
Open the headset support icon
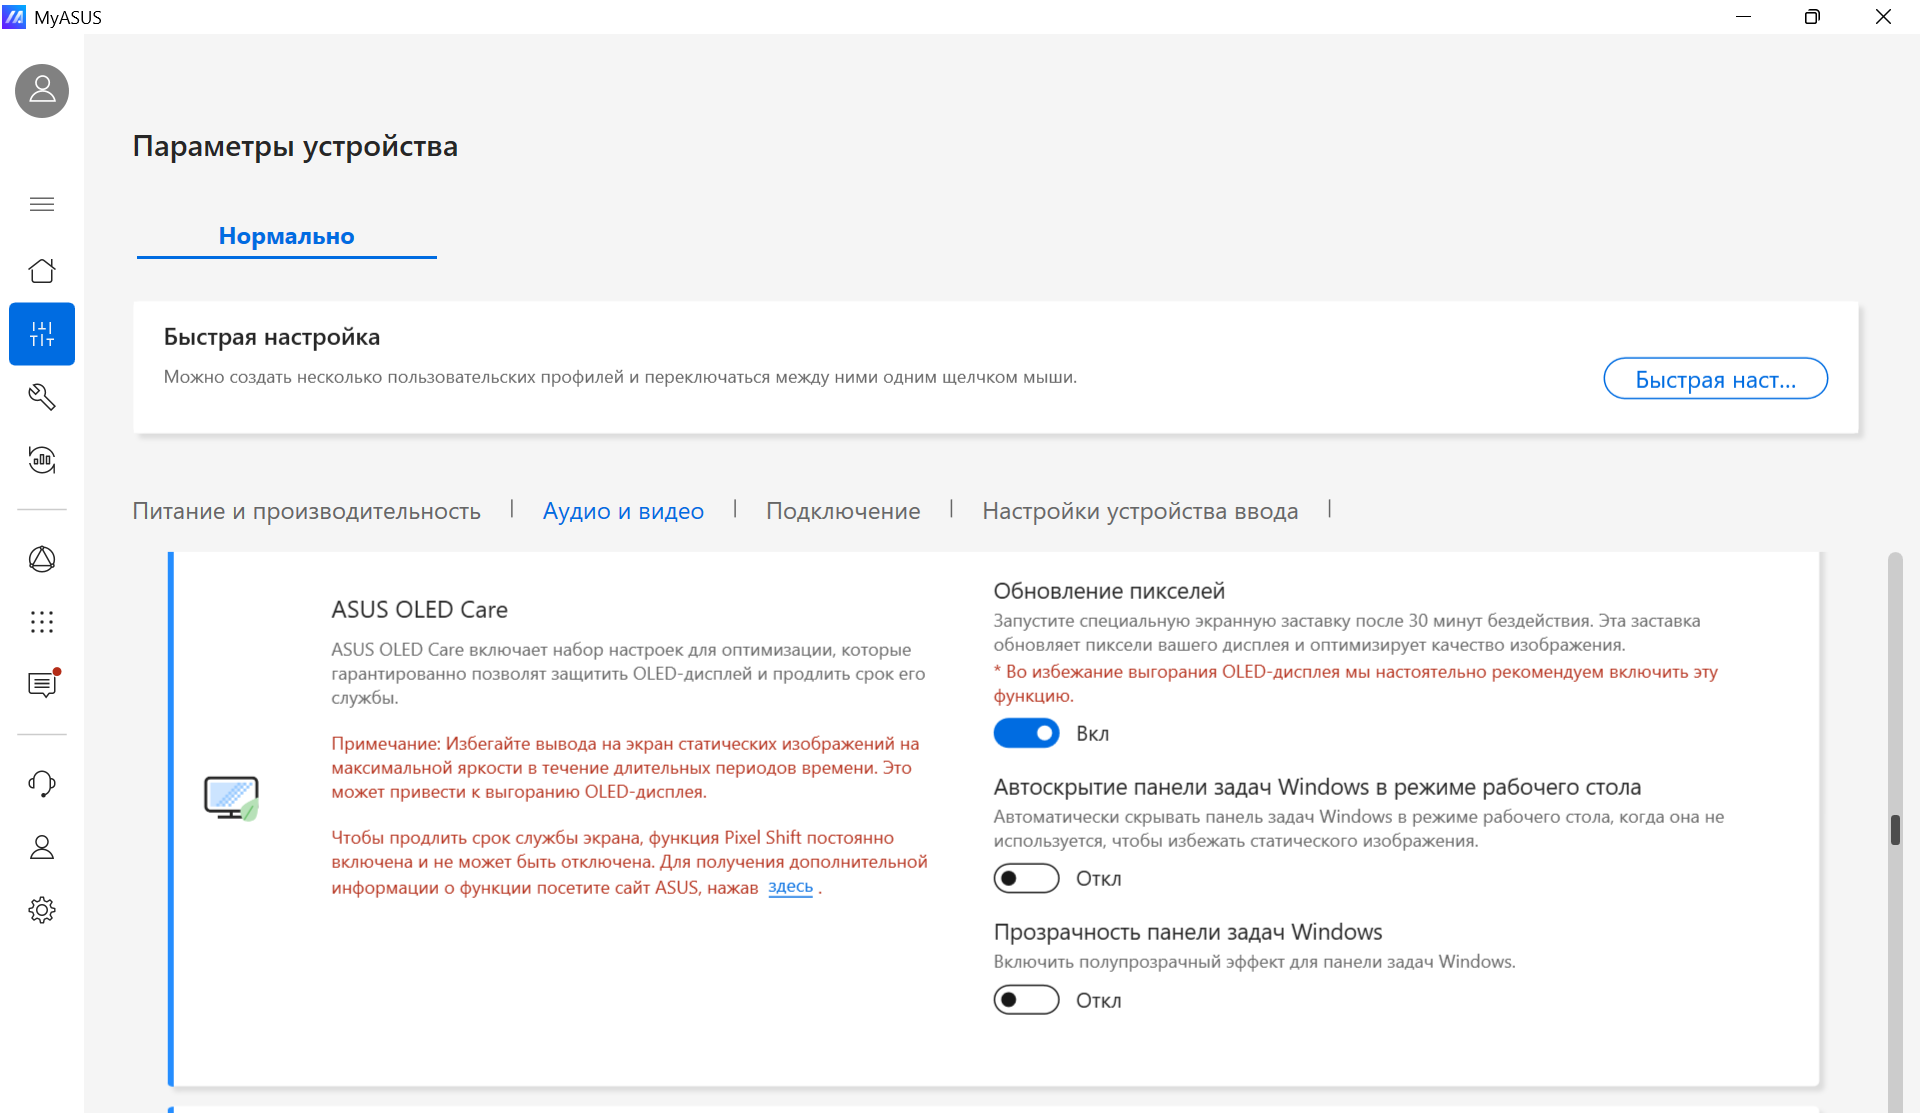[42, 783]
